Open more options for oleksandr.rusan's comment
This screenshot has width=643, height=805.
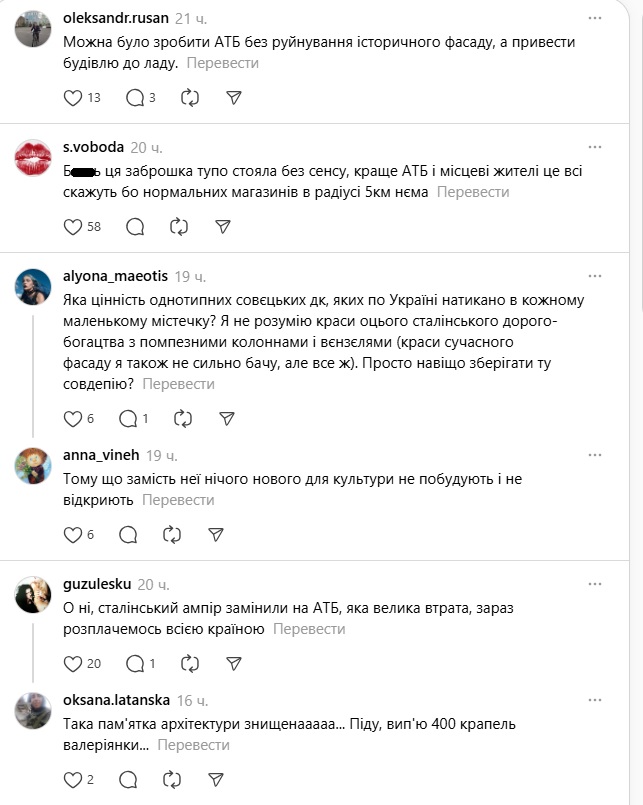[x=596, y=19]
